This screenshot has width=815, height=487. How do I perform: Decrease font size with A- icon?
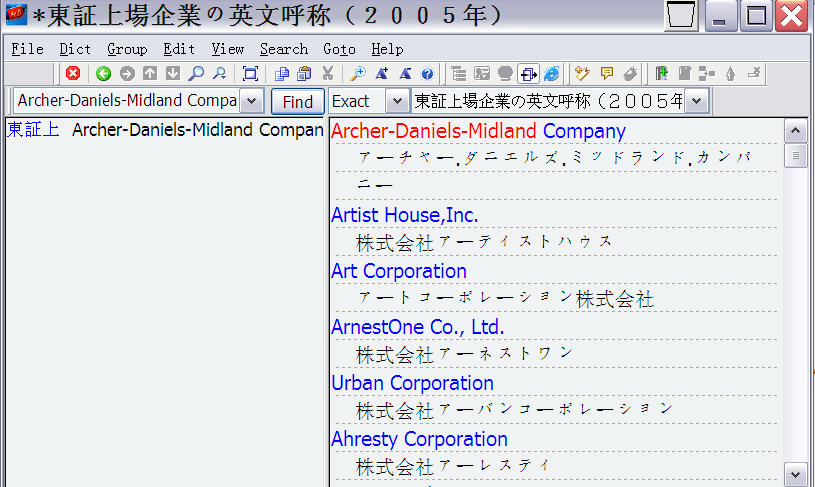405,73
